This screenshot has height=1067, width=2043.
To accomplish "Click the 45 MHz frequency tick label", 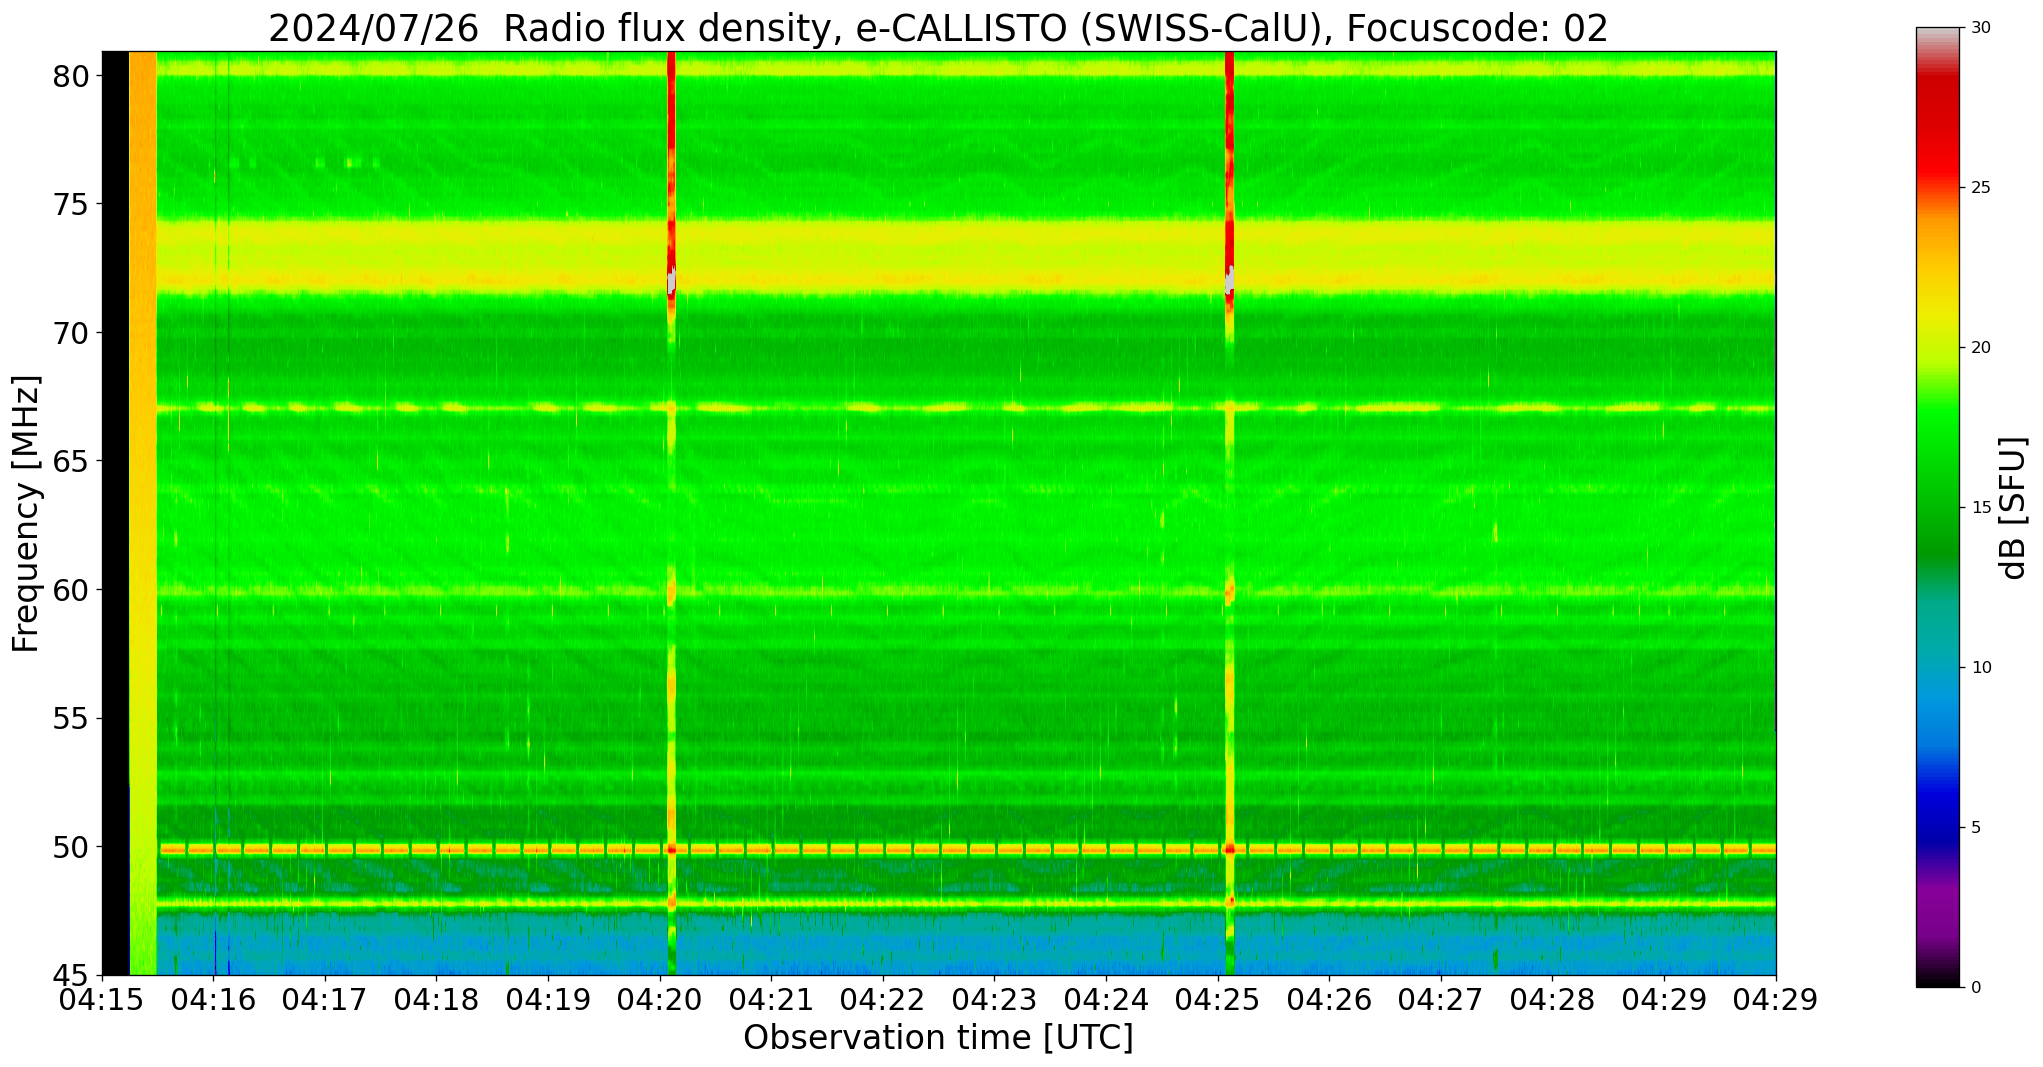I will click(x=70, y=975).
